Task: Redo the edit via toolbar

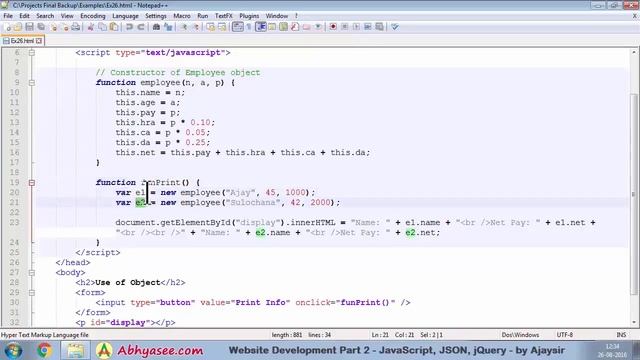Action: pyautogui.click(x=141, y=27)
